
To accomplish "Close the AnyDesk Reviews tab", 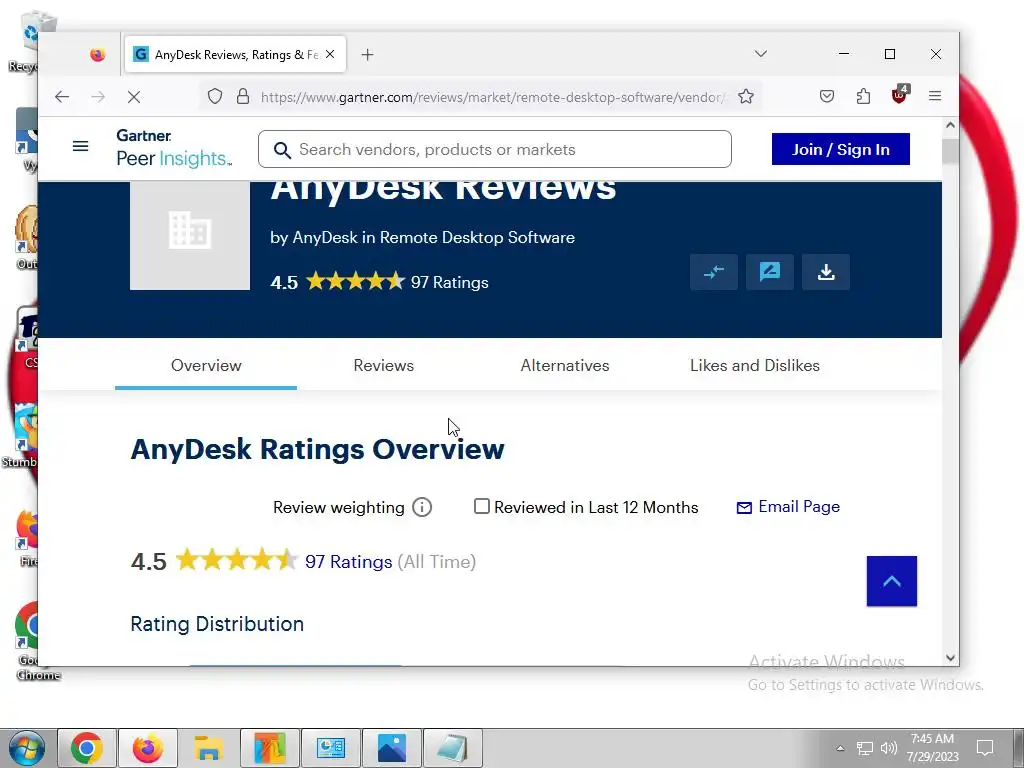I will tap(330, 54).
